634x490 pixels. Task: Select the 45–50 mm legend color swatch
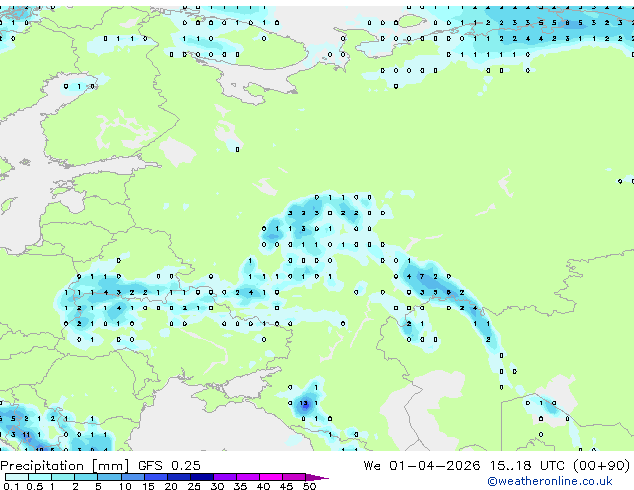tap(294, 477)
